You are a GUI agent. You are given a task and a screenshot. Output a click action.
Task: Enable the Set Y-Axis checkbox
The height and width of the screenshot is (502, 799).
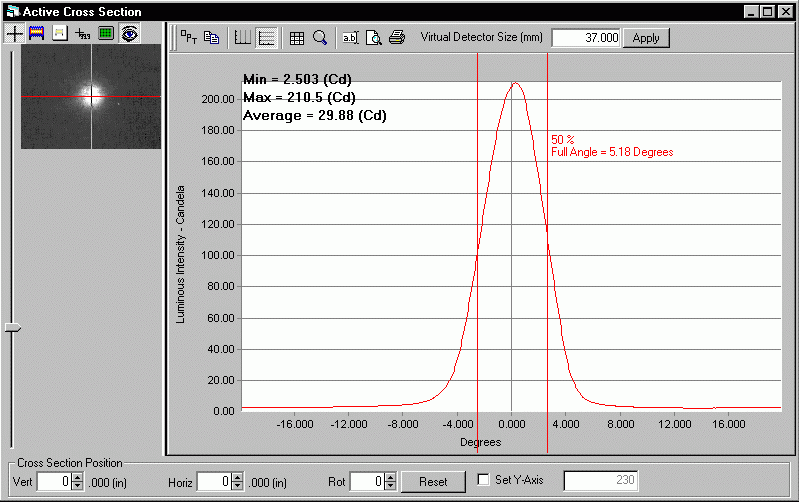(483, 480)
